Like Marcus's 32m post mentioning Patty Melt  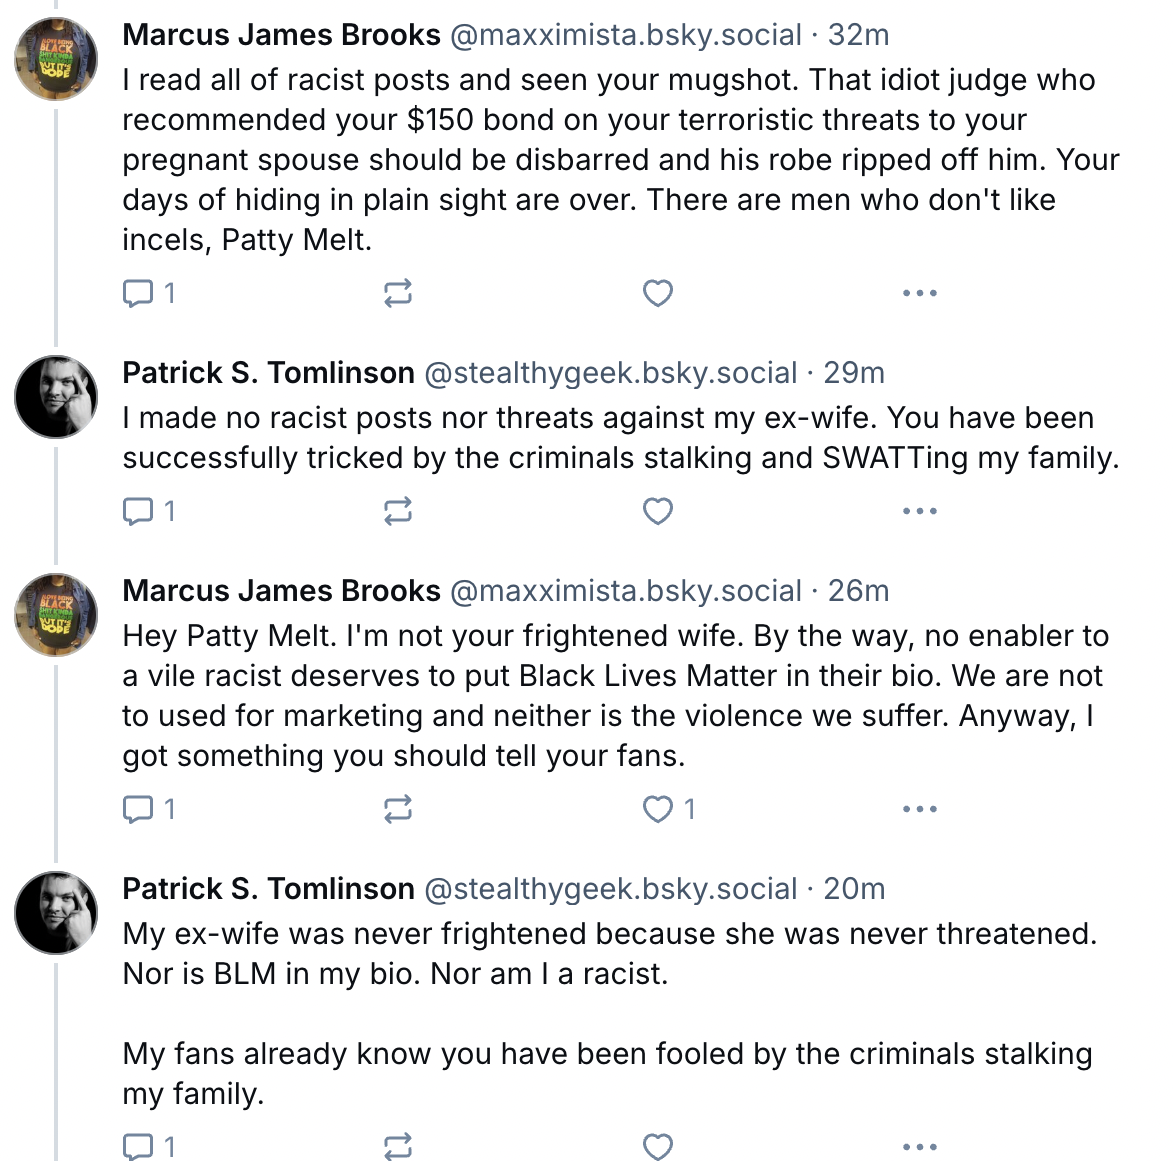[657, 293]
